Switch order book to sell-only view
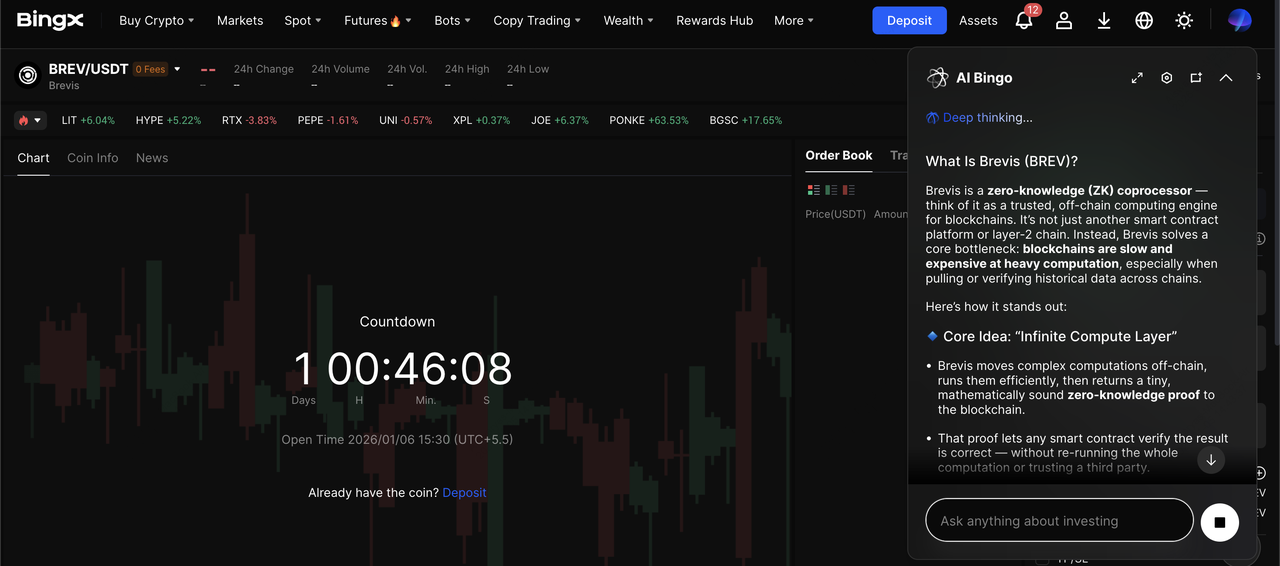Viewport: 1280px width, 566px height. click(849, 190)
